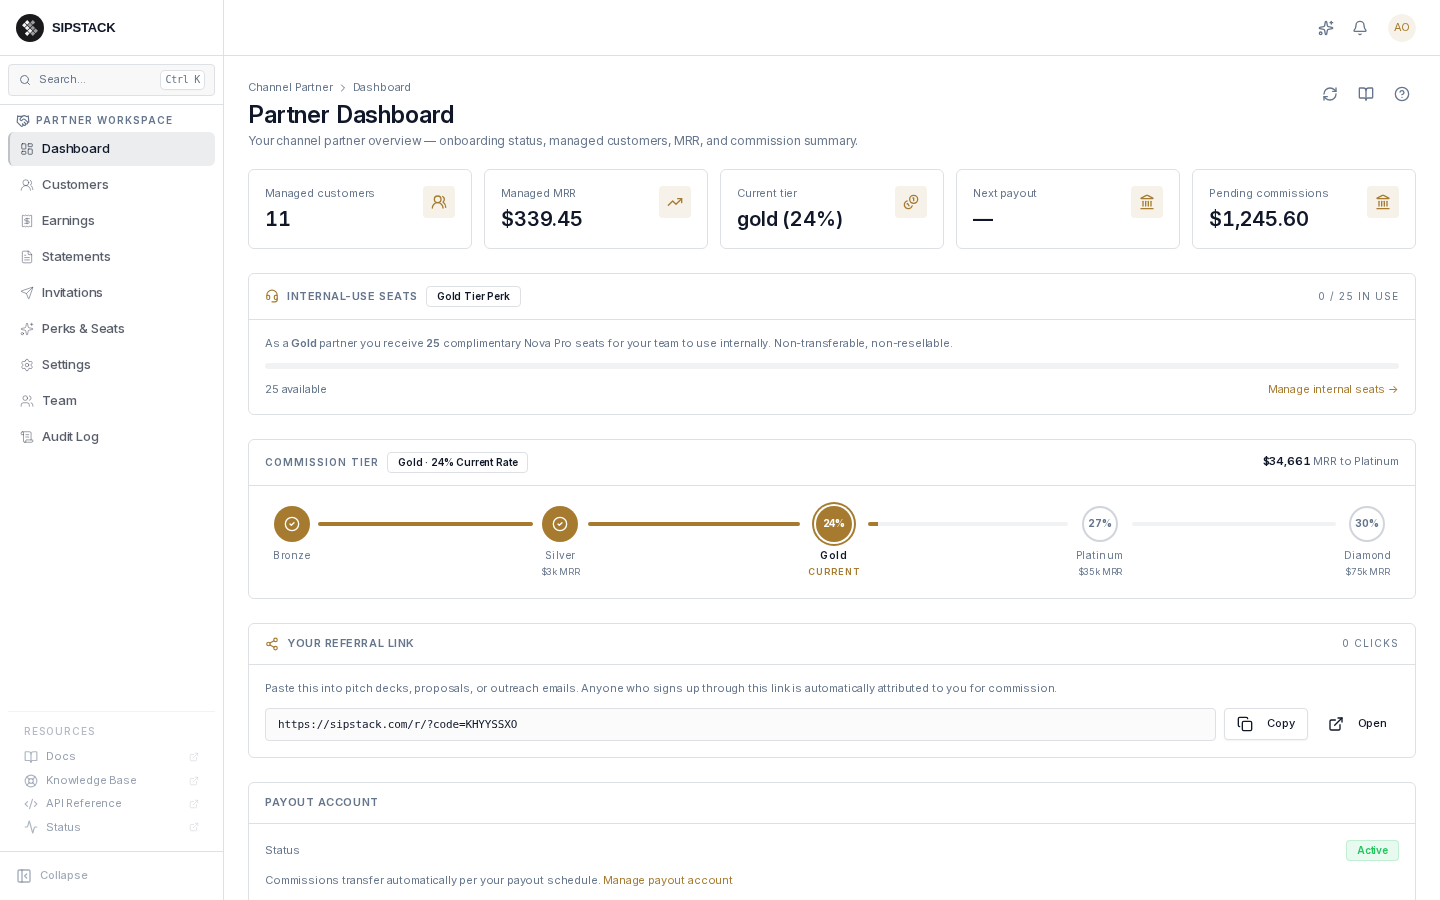The height and width of the screenshot is (900, 1440).
Task: Copy the referral link
Action: [x=1266, y=724]
